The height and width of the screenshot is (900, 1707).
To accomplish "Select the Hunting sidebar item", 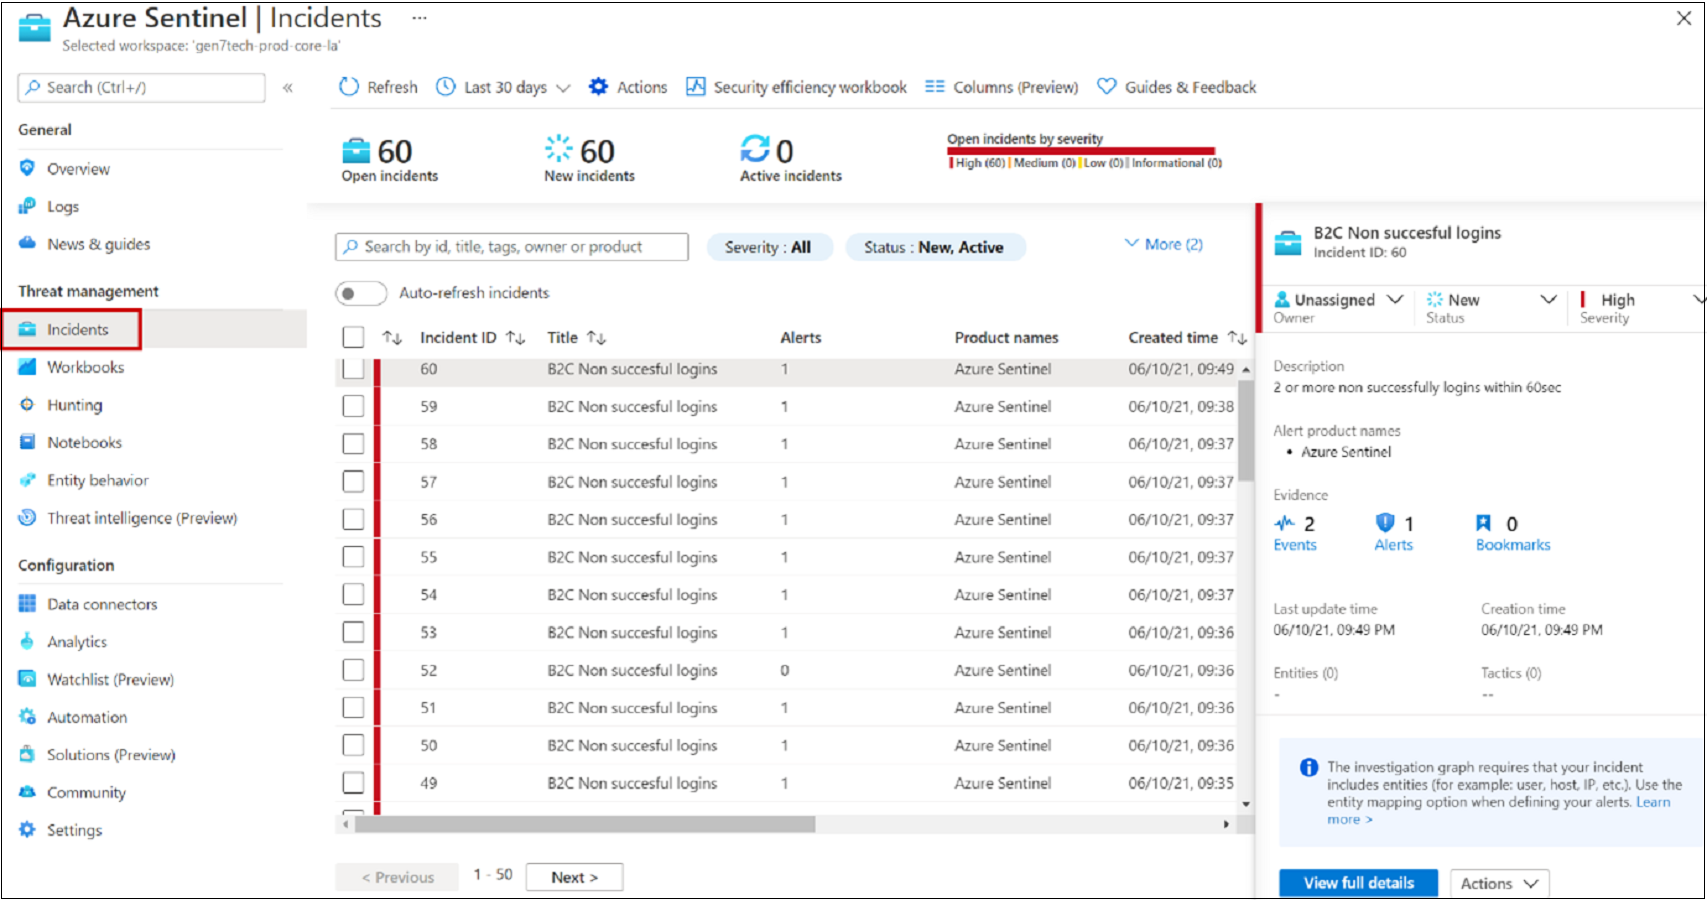I will click(74, 404).
